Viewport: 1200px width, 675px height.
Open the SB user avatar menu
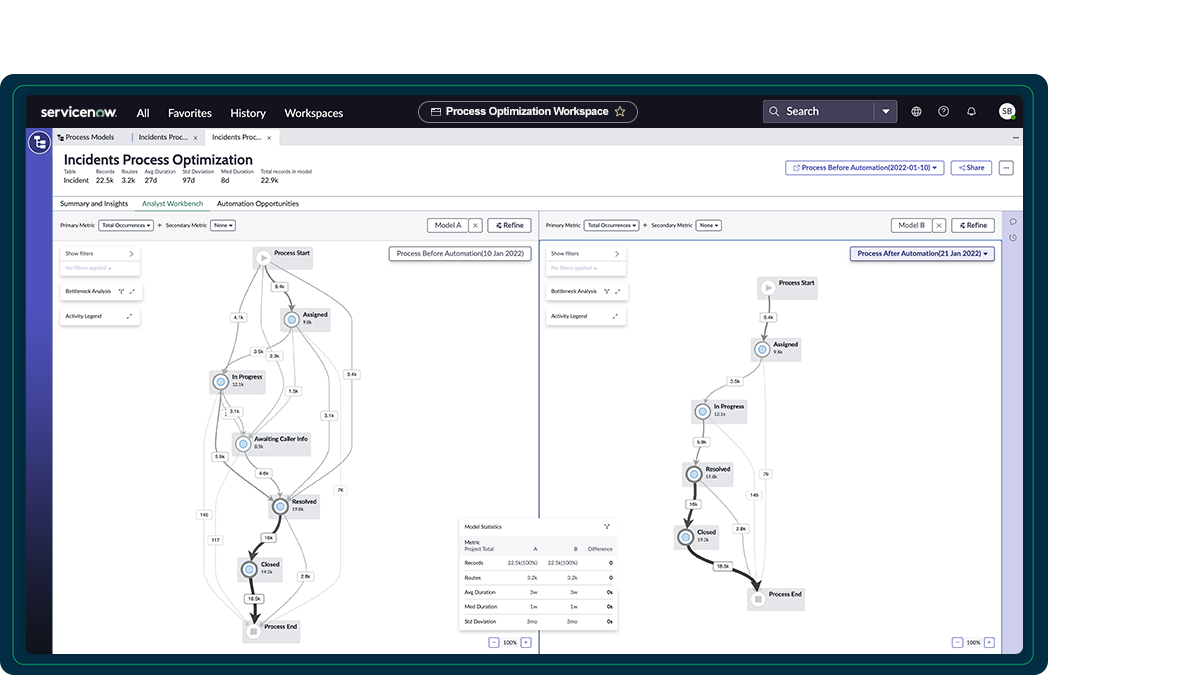[1007, 111]
